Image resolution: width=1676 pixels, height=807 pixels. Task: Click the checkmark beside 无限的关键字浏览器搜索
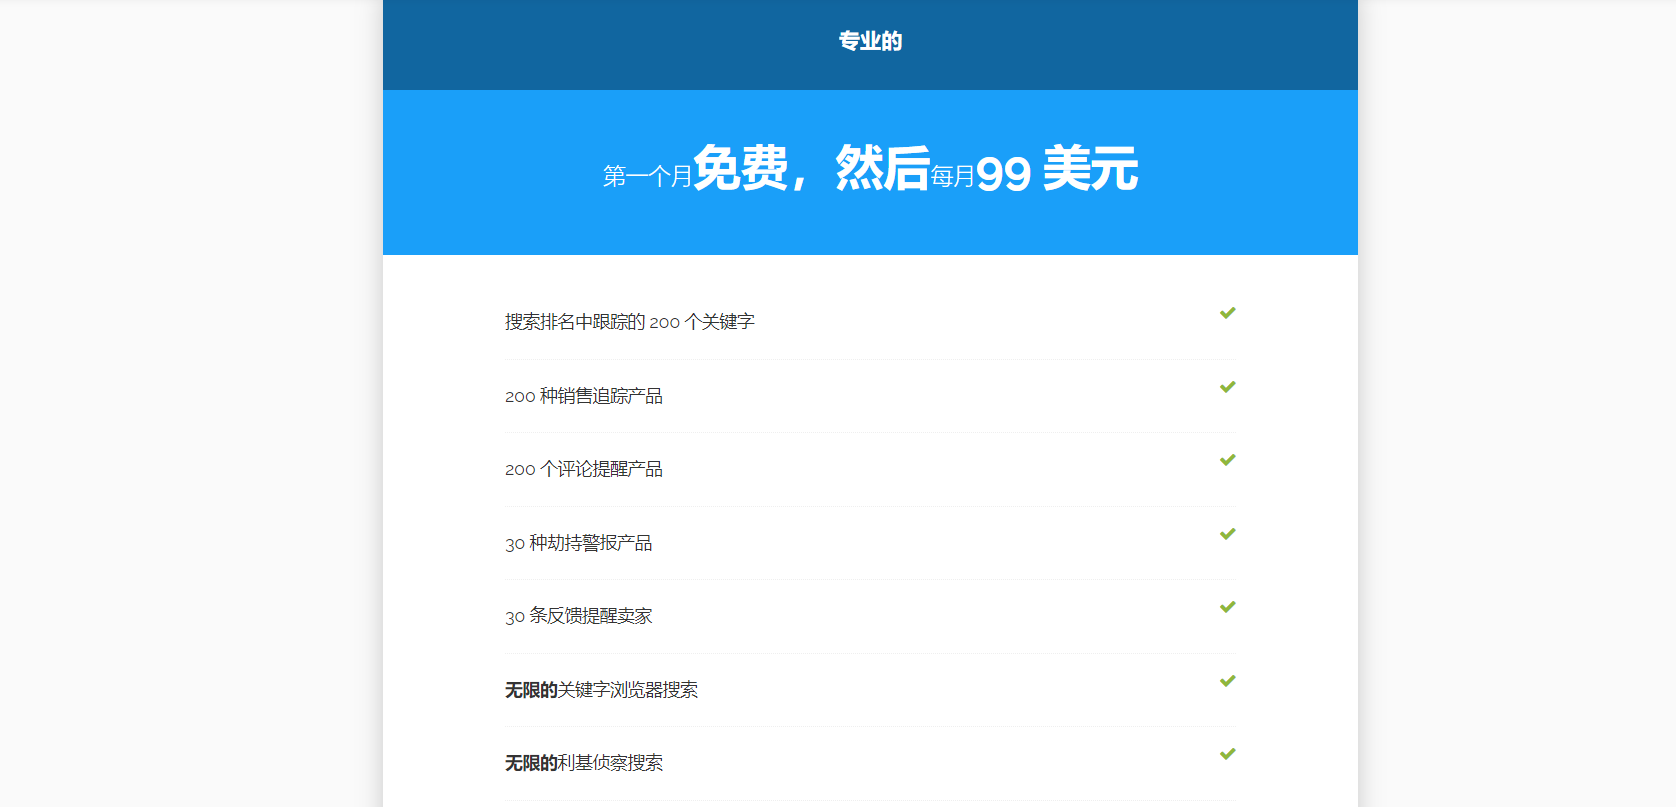[x=1228, y=681]
